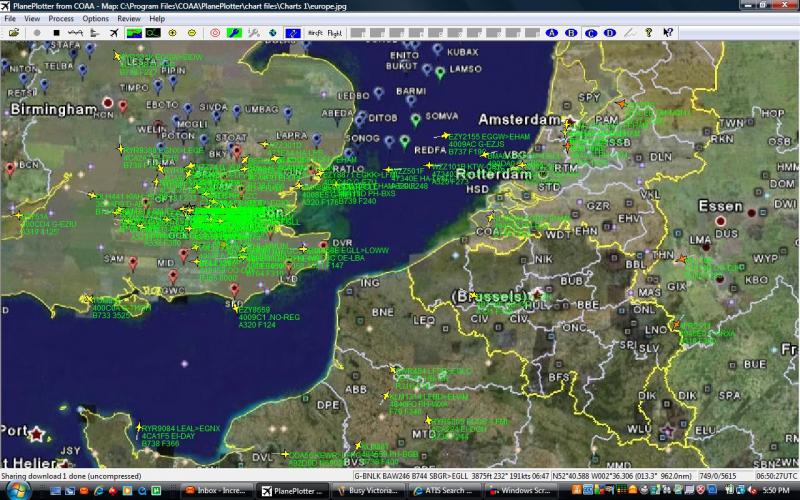Switch to Busy Victoria taskbar button

pyautogui.click(x=368, y=491)
